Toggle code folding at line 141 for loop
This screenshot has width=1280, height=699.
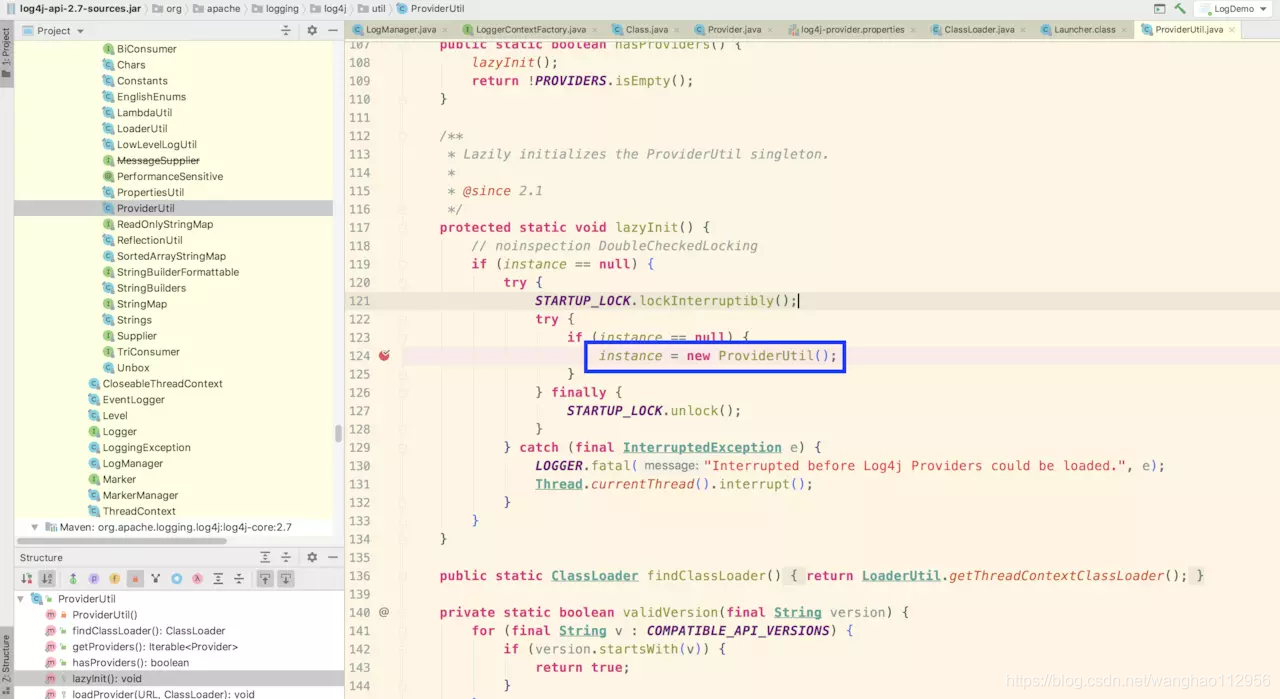coord(402,631)
